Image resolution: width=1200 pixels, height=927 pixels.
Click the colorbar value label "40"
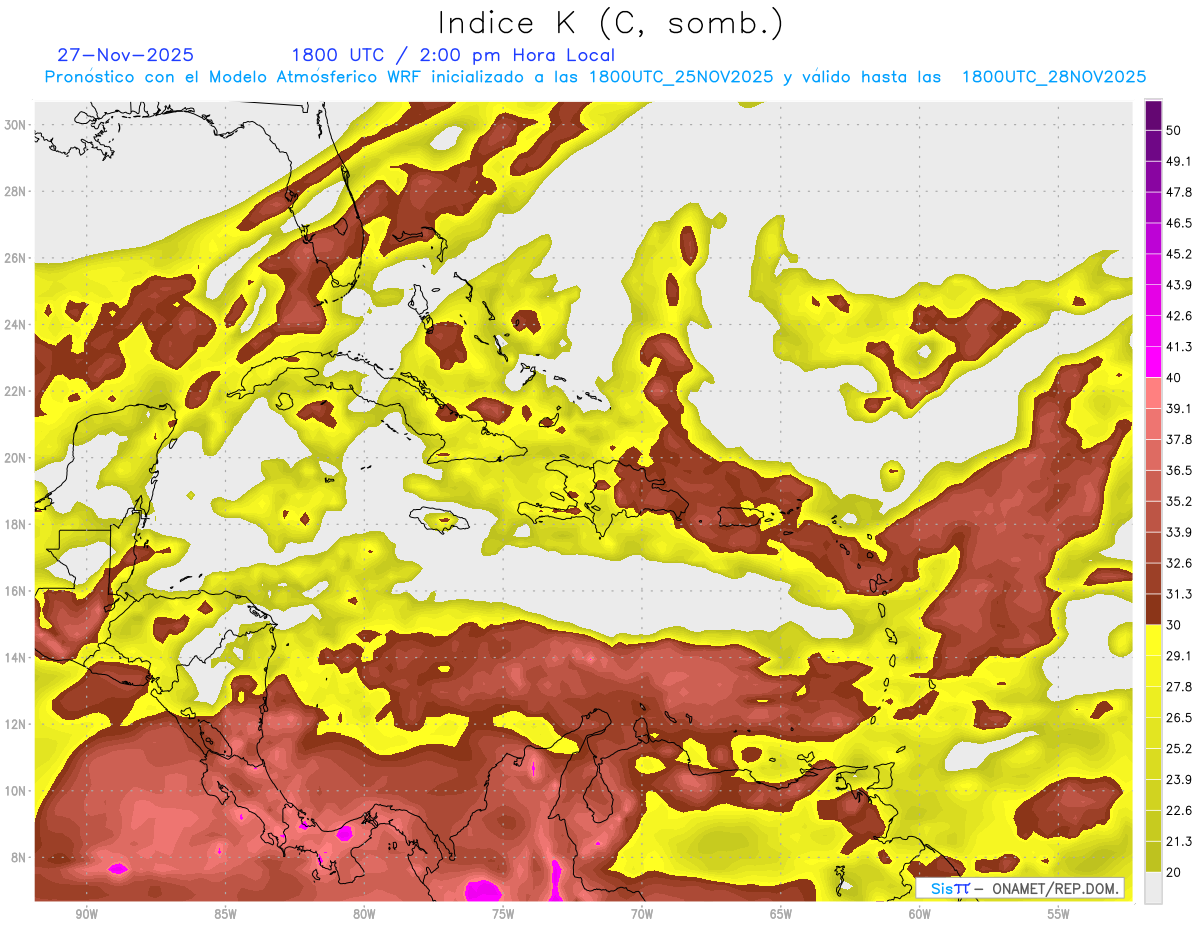1174,378
